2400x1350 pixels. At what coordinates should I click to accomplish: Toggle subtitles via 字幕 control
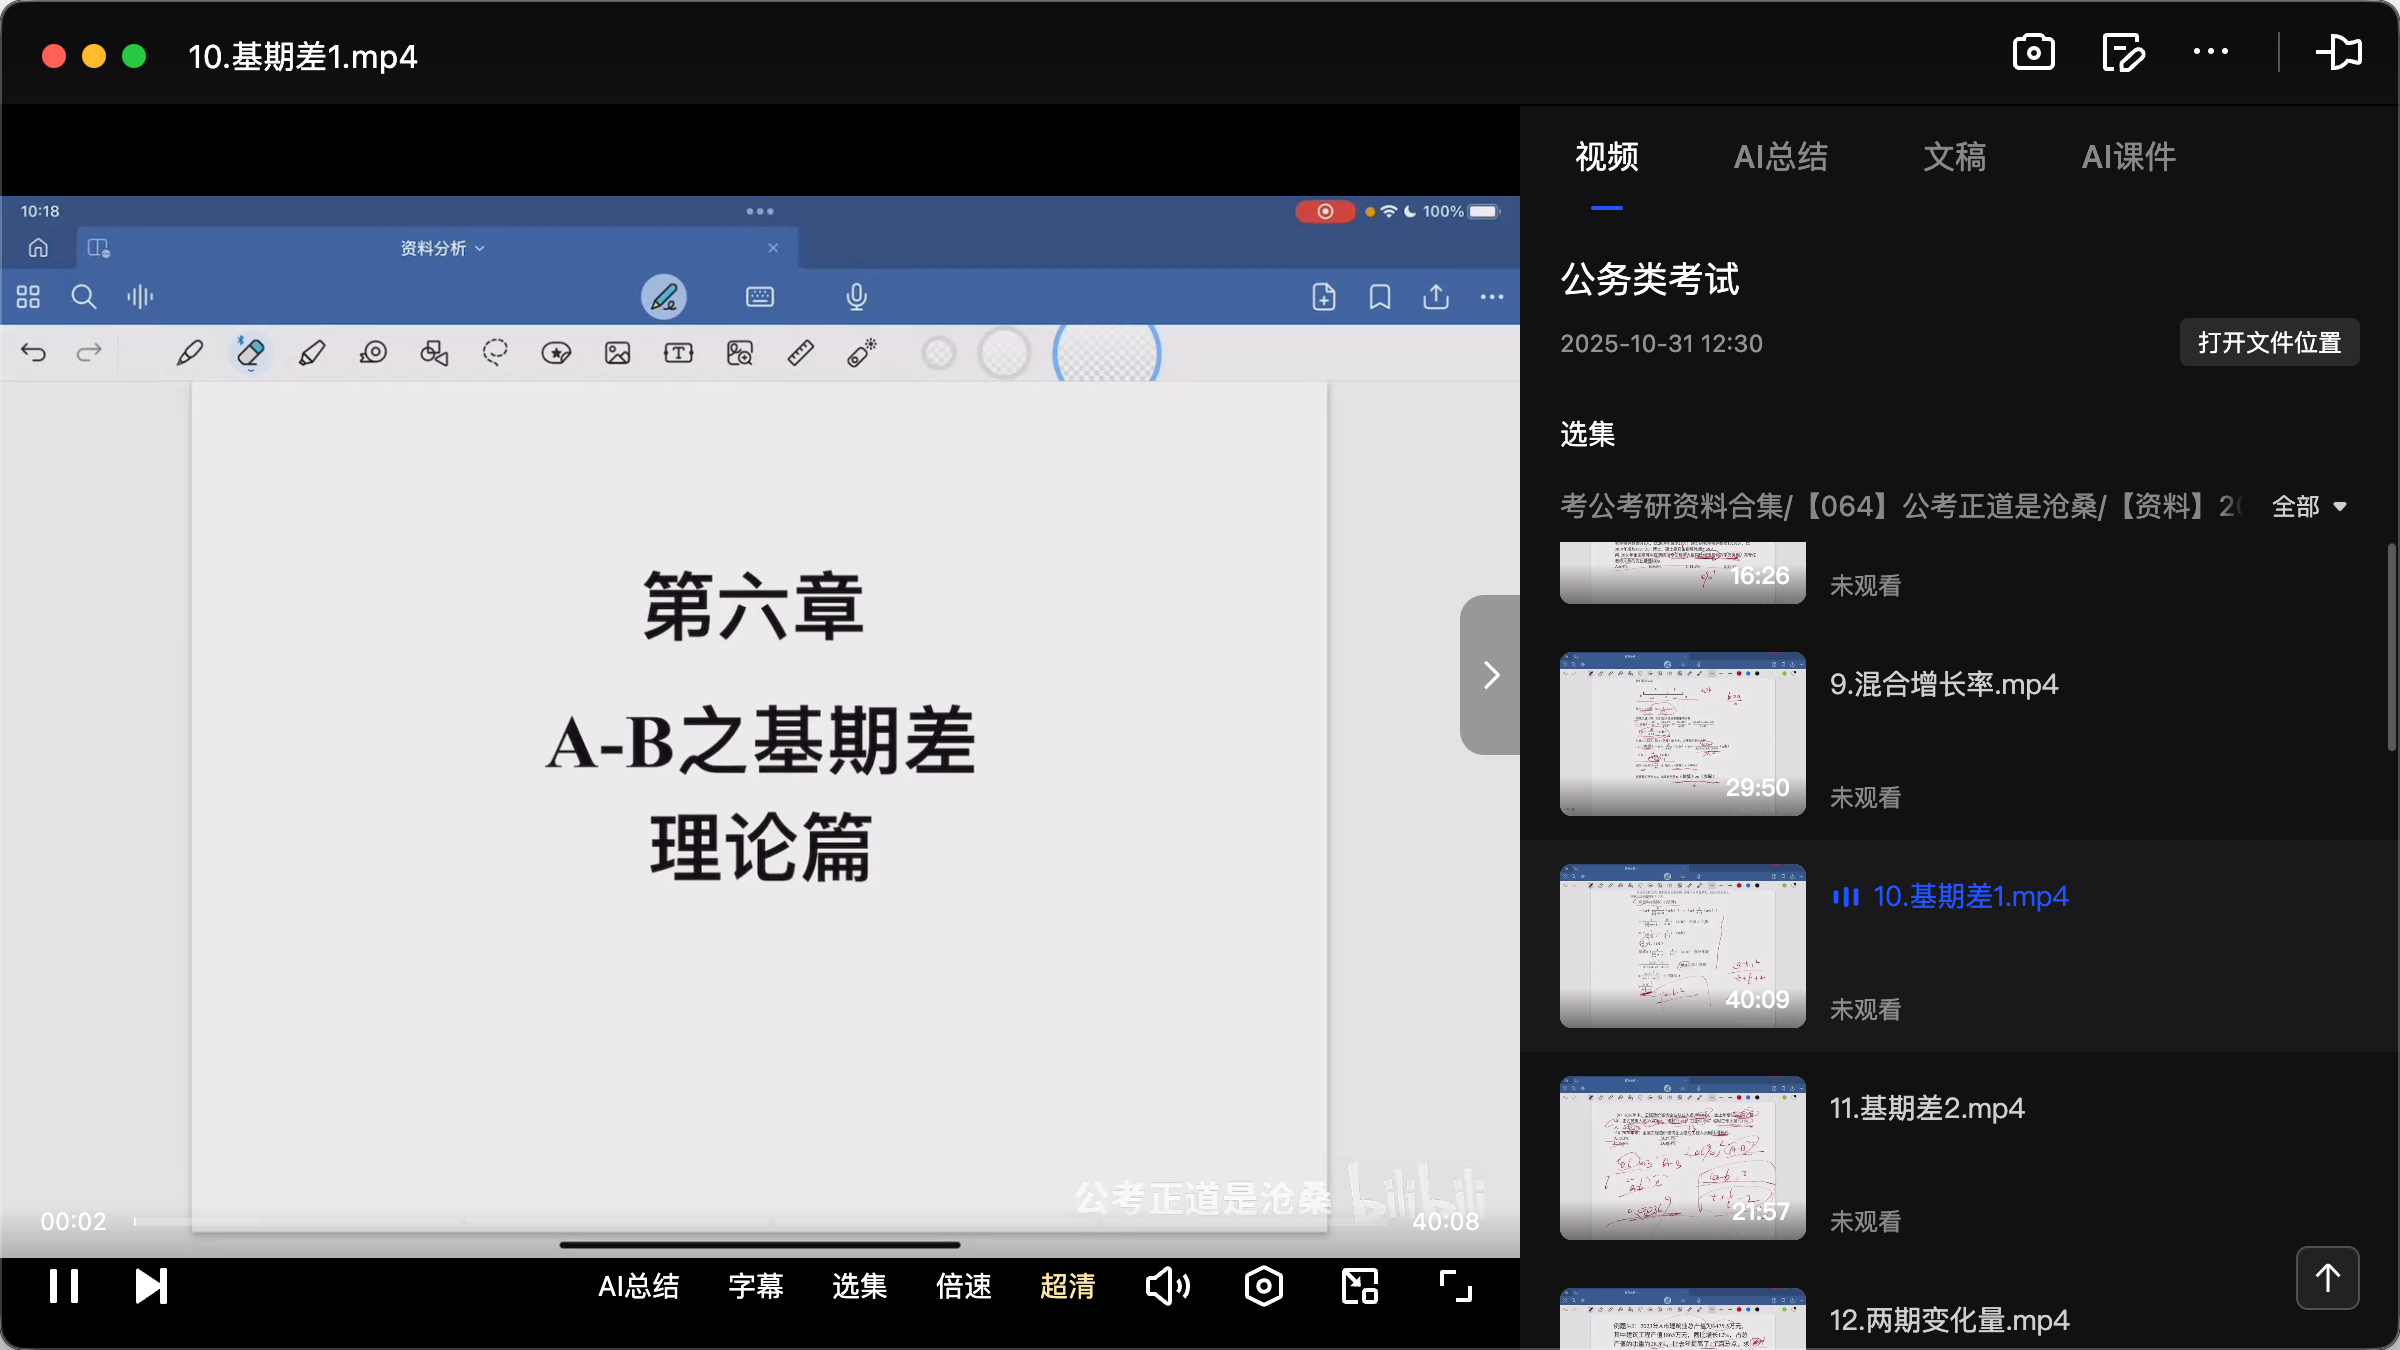756,1286
